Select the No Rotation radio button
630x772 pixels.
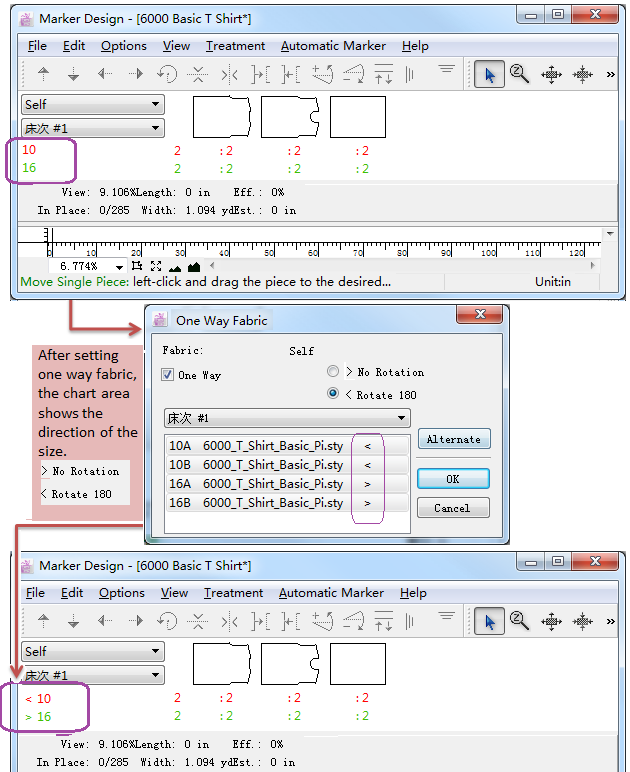(x=333, y=372)
